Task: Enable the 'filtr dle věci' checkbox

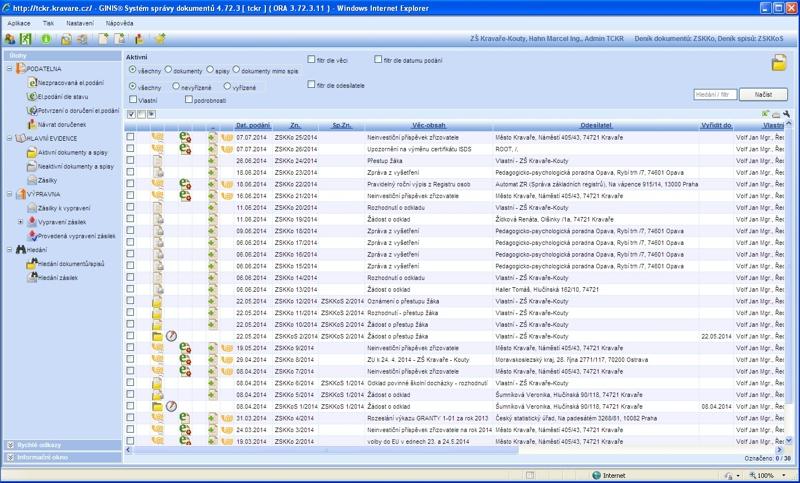Action: point(312,60)
